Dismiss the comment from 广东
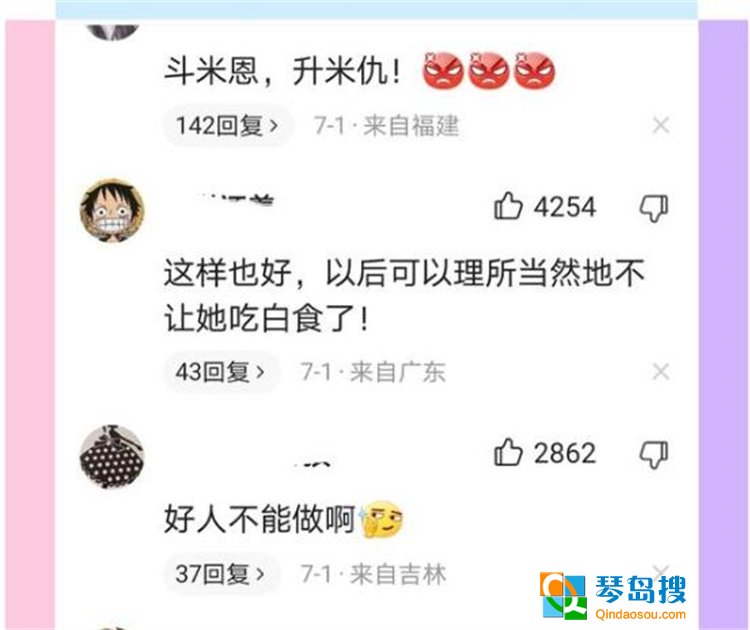 pyautogui.click(x=661, y=371)
